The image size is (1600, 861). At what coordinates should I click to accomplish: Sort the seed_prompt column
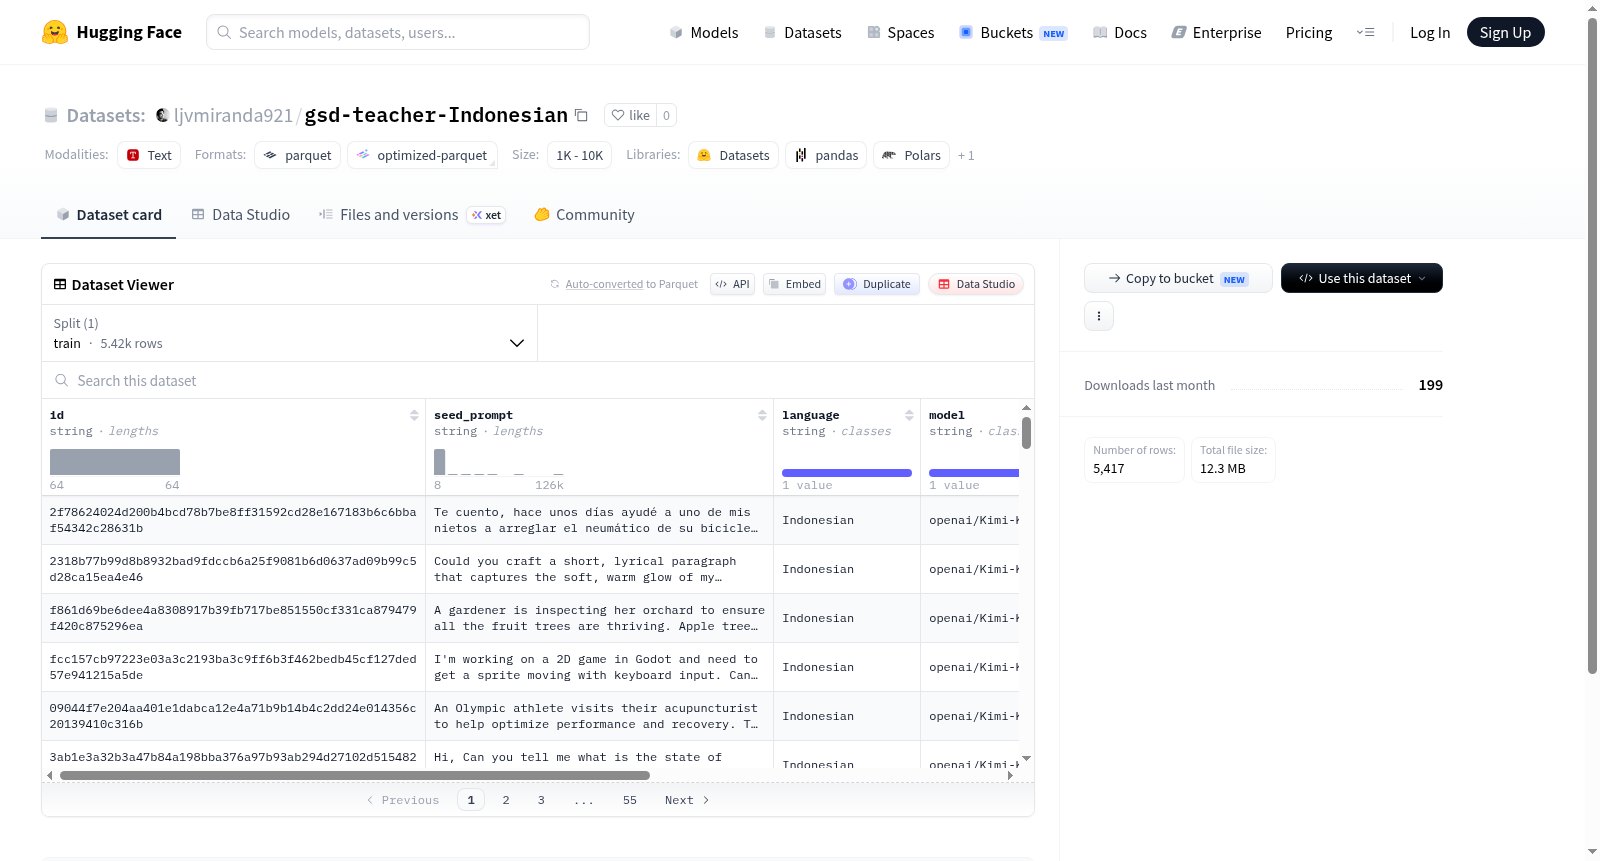coord(762,415)
